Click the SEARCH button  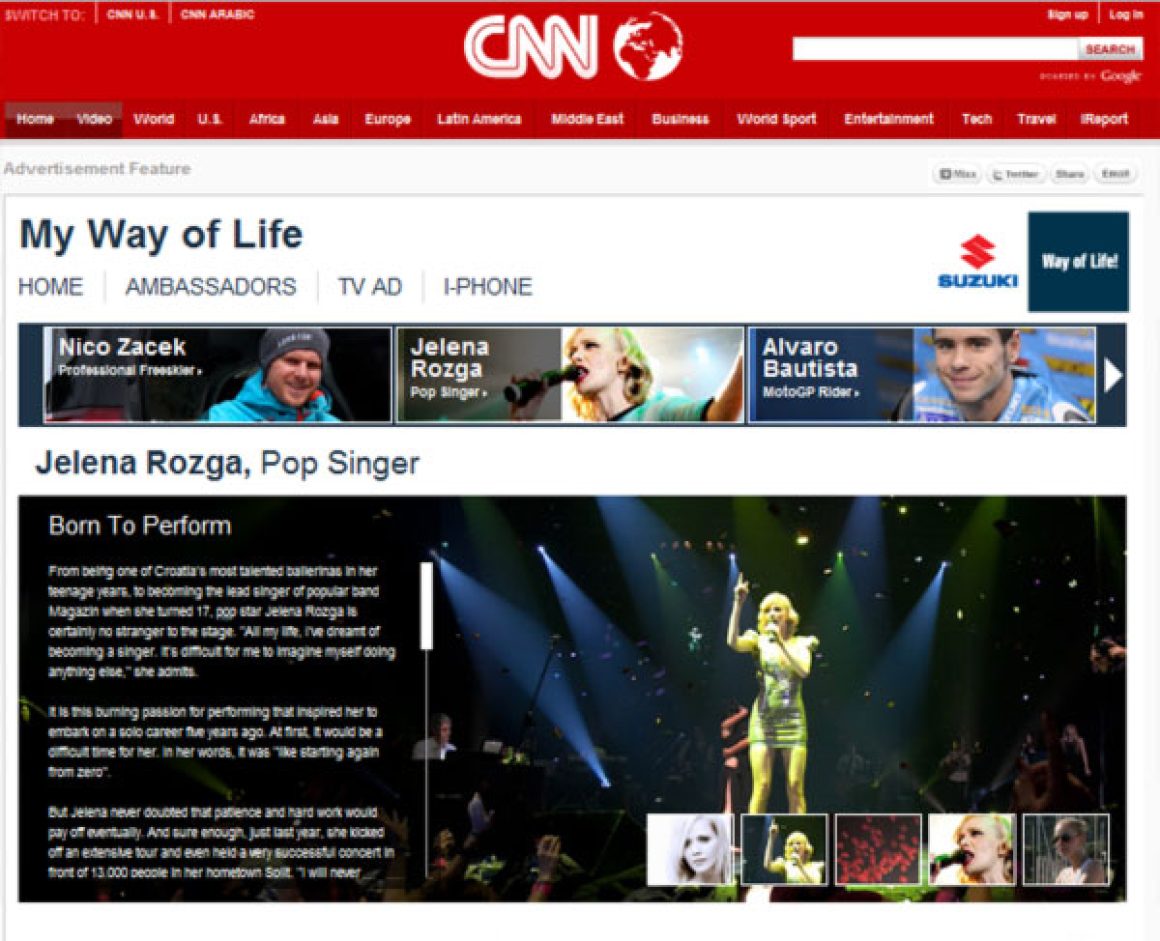coord(1110,49)
